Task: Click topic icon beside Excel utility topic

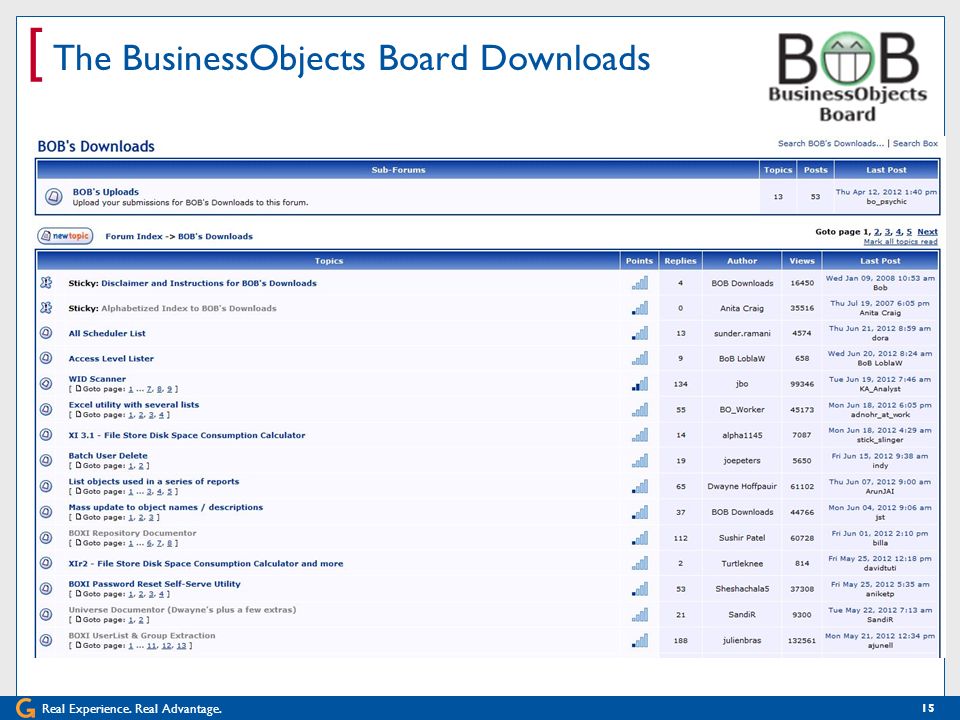Action: (46, 409)
